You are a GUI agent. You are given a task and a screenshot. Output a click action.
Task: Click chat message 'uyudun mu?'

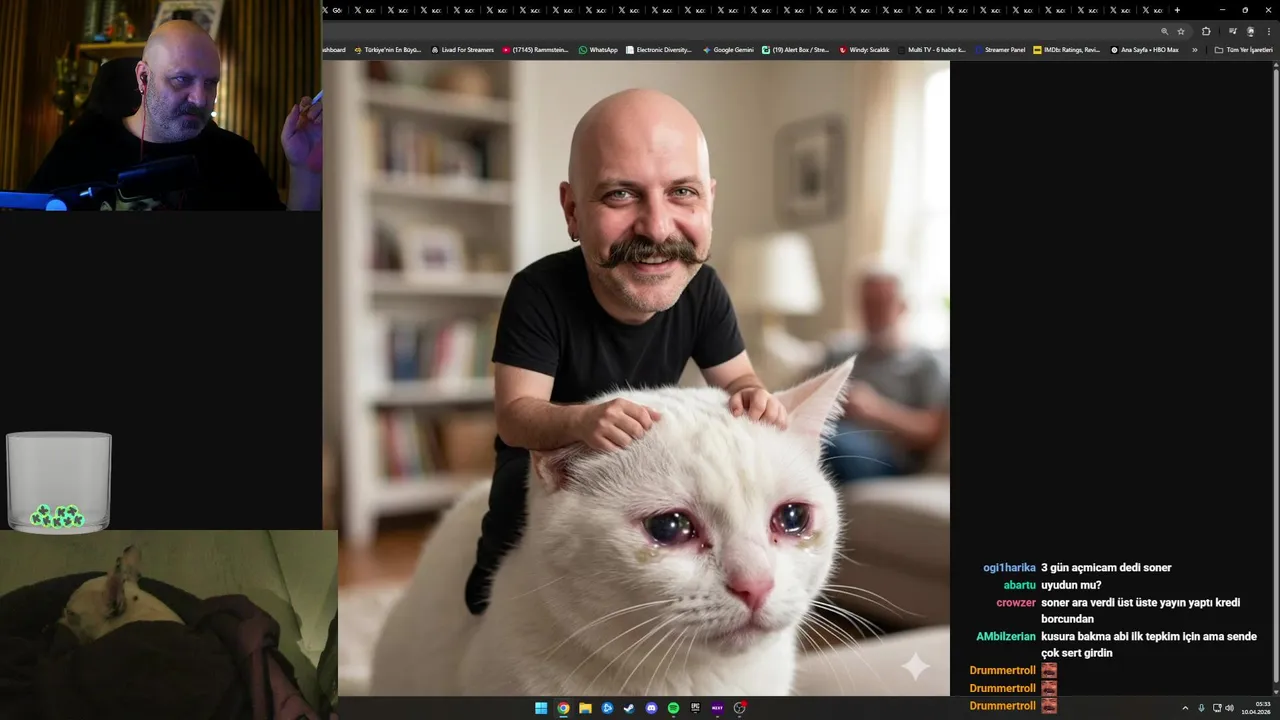pos(1071,585)
